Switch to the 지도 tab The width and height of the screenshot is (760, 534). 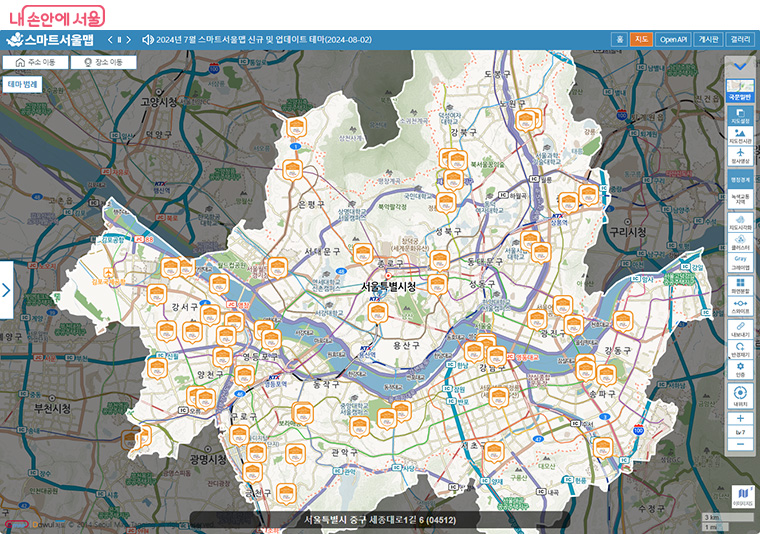click(x=642, y=39)
